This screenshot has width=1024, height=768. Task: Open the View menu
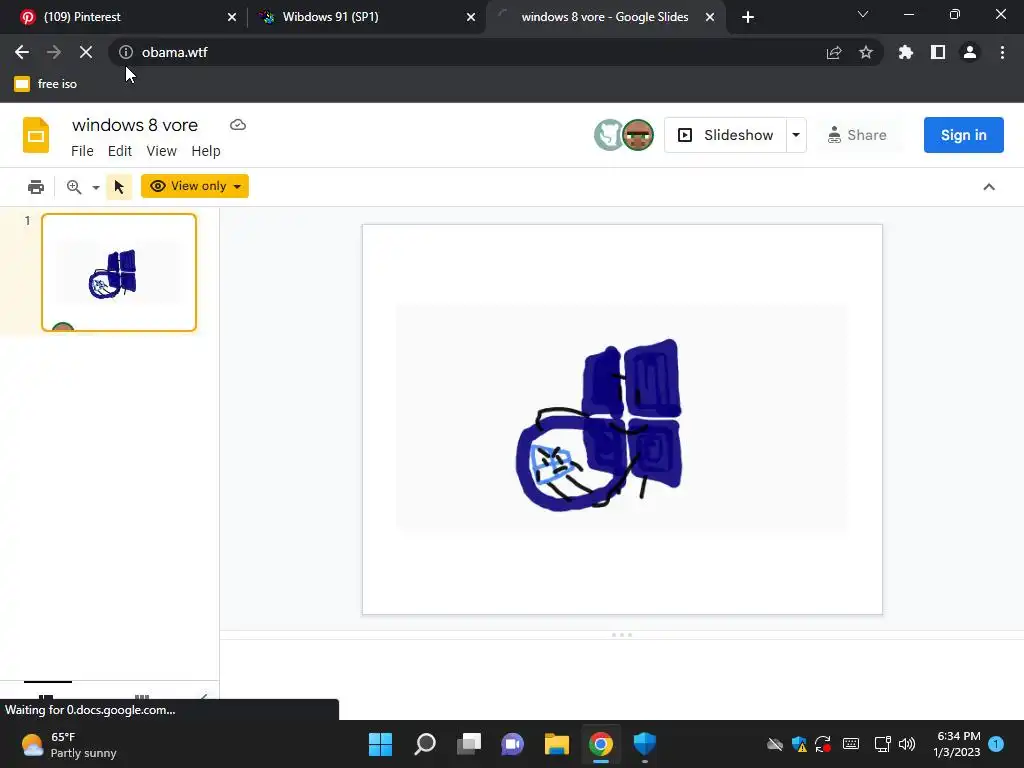pyautogui.click(x=161, y=151)
